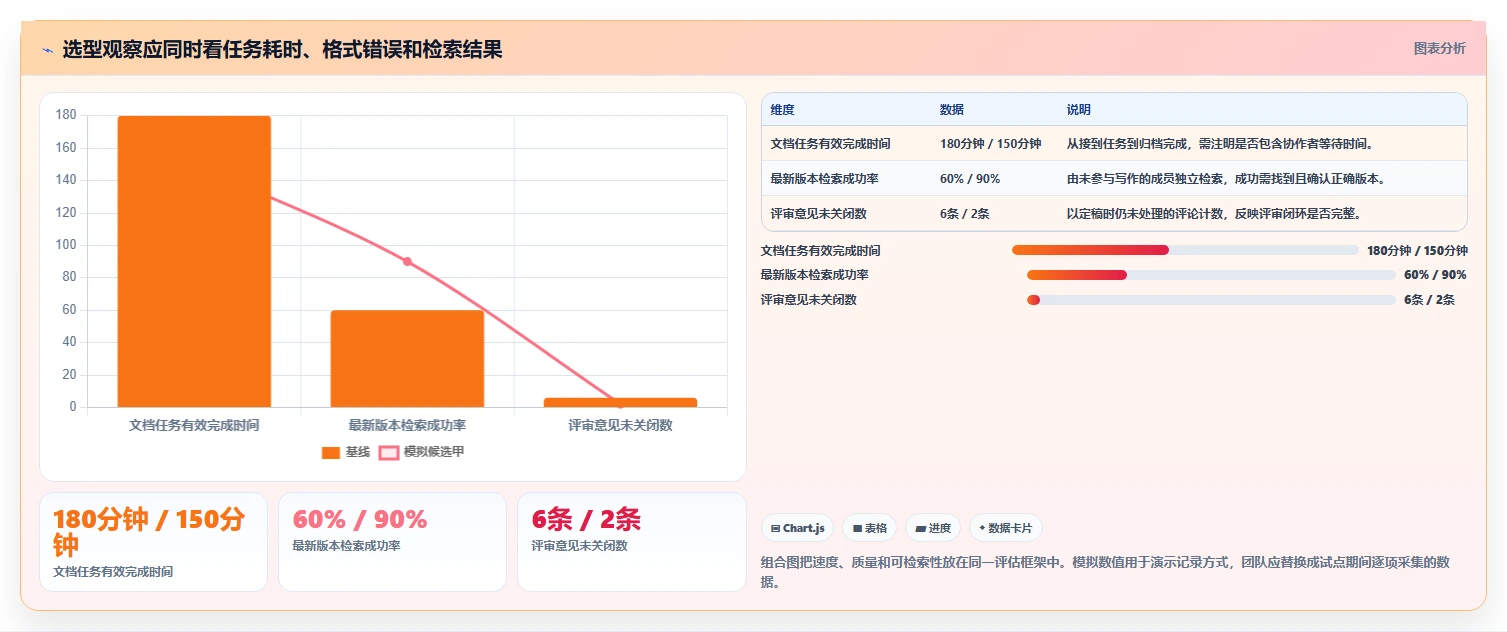Click the big red 6条 / 2条 card value

586,520
